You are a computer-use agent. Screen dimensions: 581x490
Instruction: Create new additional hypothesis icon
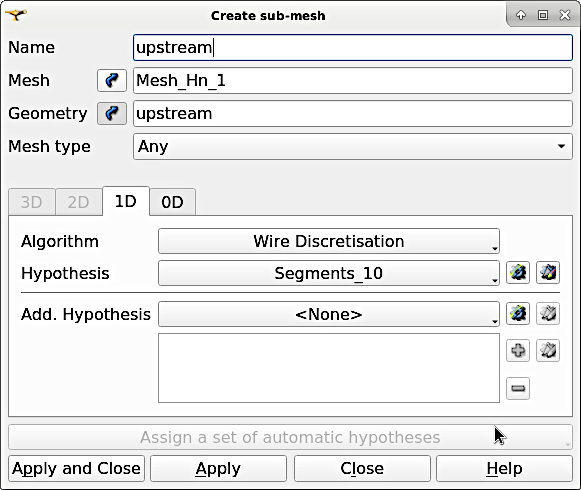tap(518, 314)
